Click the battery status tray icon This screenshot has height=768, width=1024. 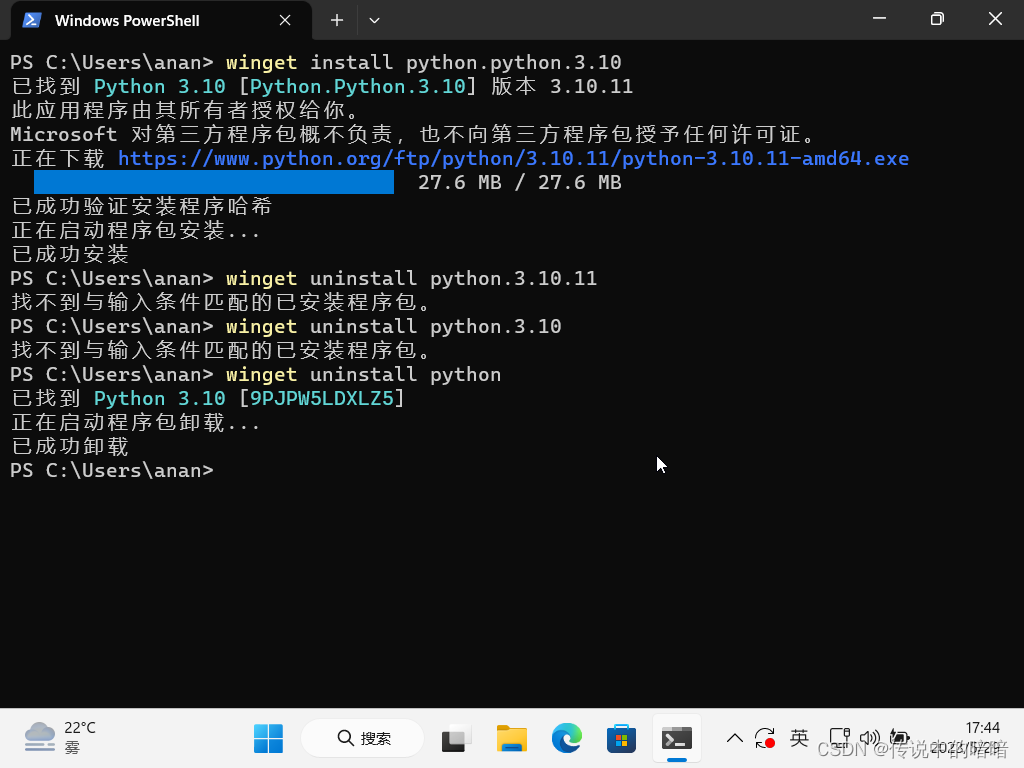899,739
